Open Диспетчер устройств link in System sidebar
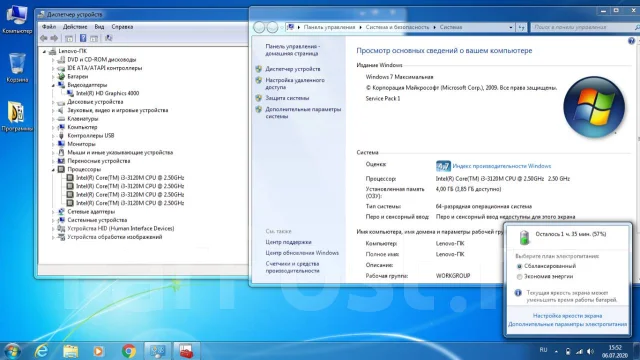Viewport: 640px width, 360px height. (x=293, y=69)
